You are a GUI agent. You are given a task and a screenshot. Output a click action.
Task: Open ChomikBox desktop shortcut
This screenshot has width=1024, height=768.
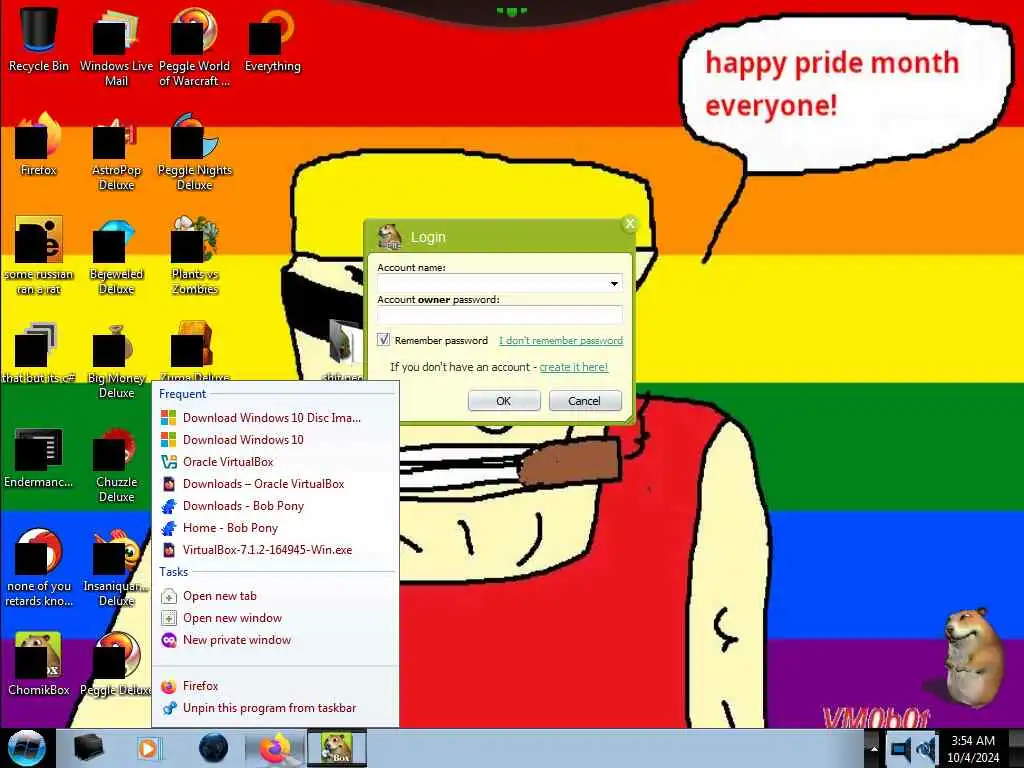[x=39, y=663]
